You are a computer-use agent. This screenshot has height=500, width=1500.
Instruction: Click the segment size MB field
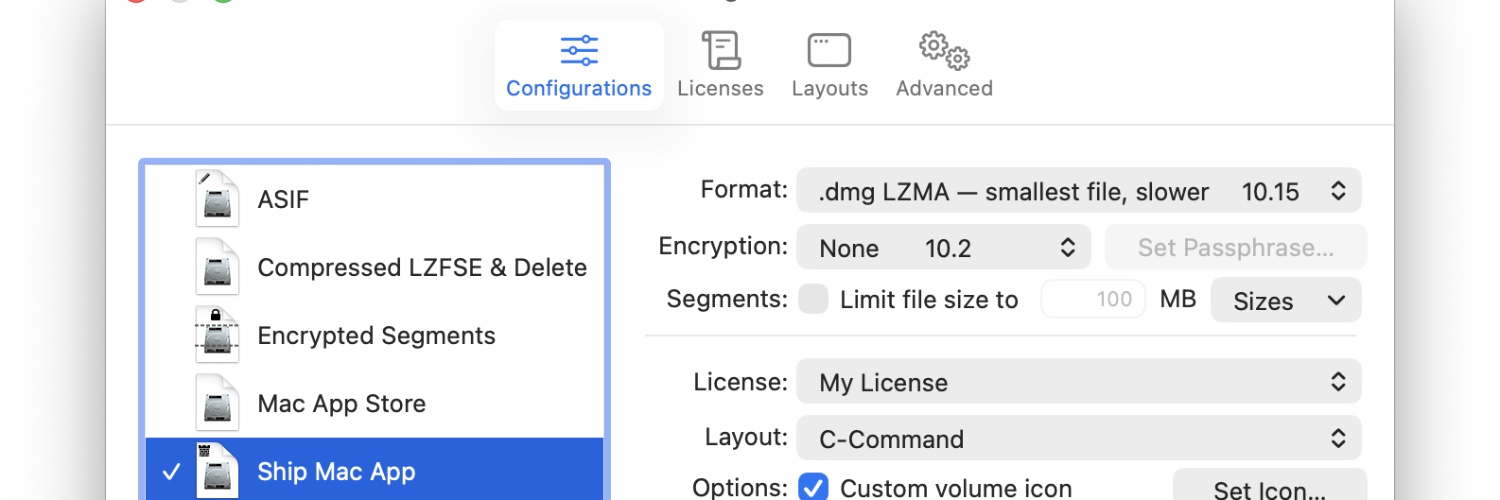[1093, 299]
